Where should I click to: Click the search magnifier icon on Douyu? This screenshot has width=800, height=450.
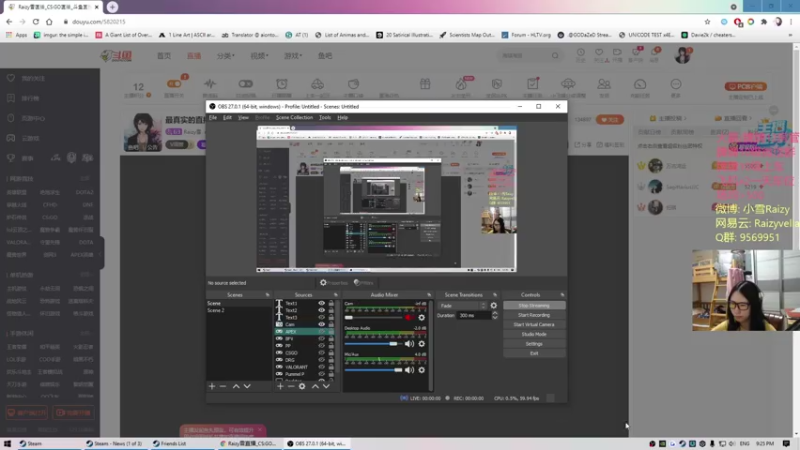[x=555, y=56]
